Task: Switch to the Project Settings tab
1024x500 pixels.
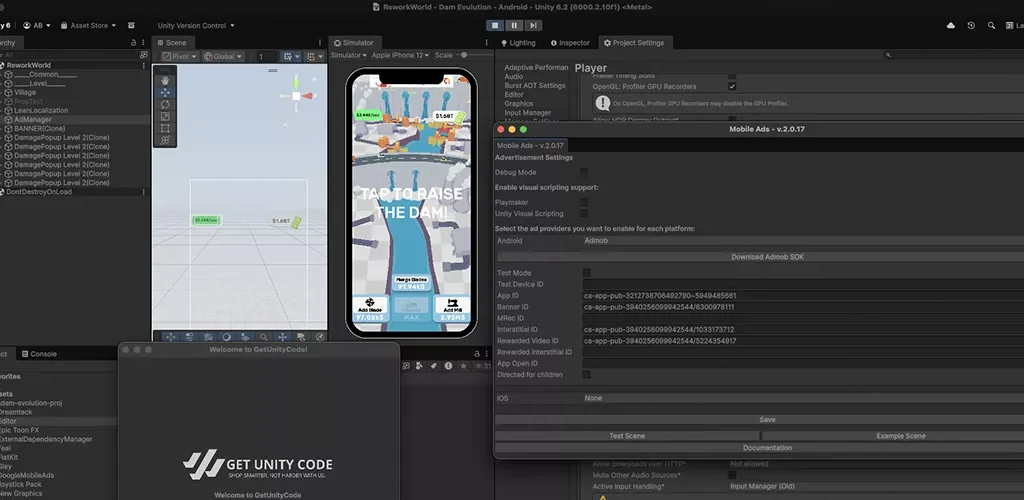Action: 634,42
